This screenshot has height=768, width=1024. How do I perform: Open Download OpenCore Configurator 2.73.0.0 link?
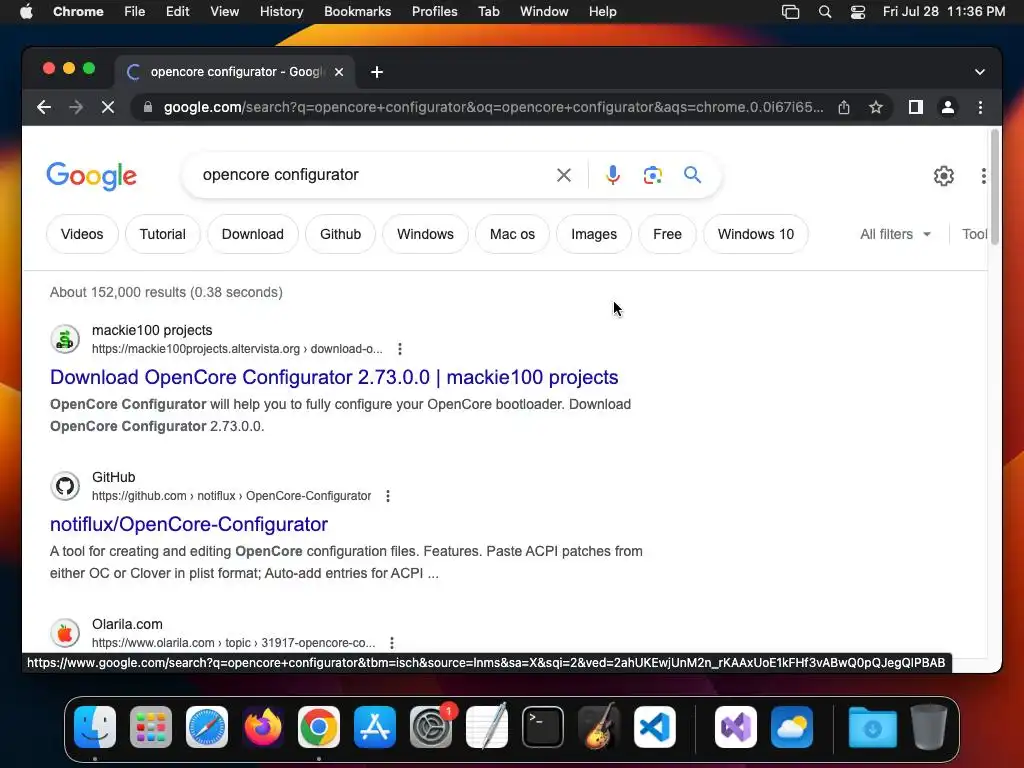334,377
